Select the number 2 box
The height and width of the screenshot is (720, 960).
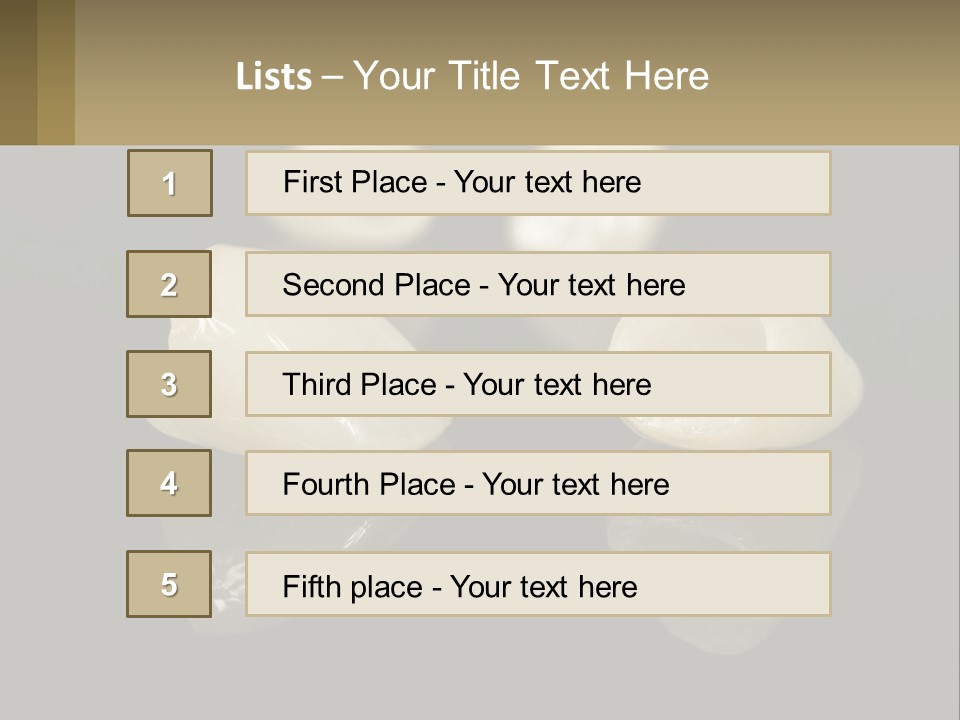coord(169,284)
